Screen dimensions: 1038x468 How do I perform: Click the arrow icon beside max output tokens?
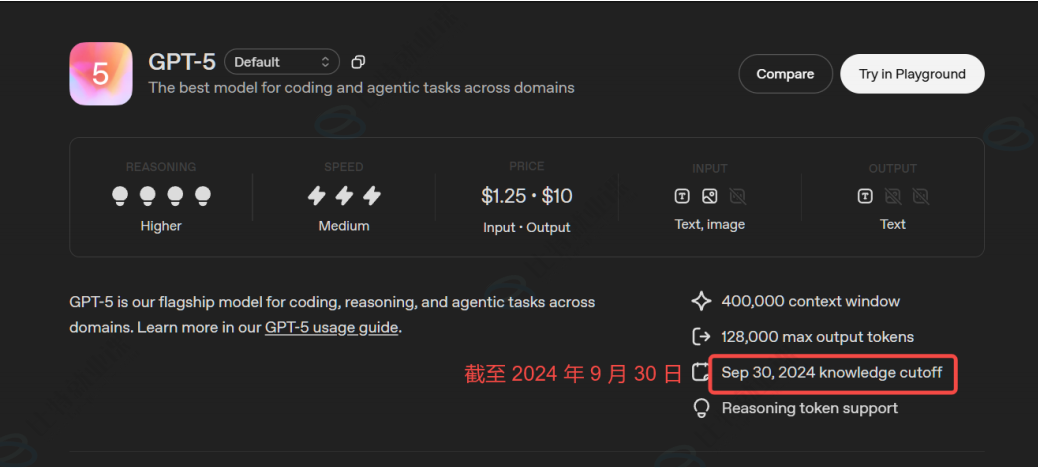[x=701, y=337]
